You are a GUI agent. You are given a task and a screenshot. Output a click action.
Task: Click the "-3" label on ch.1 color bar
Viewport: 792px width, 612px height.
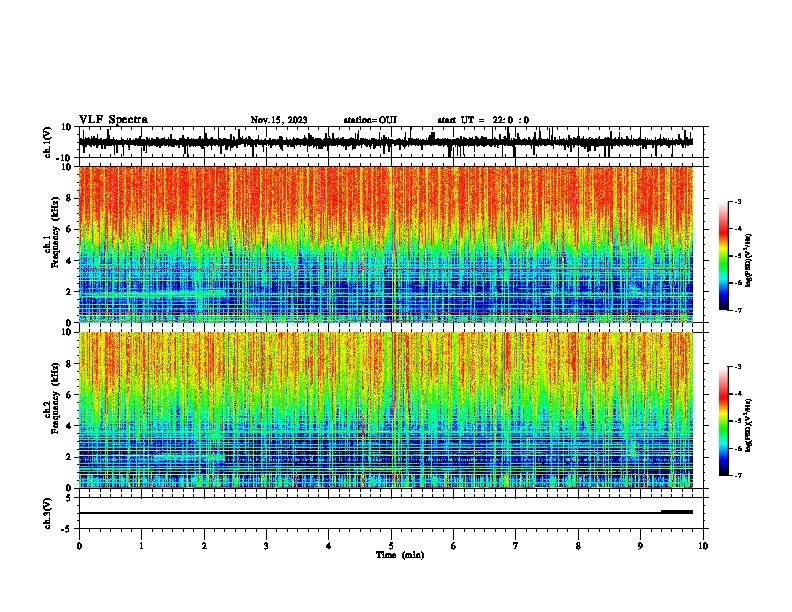(x=738, y=201)
